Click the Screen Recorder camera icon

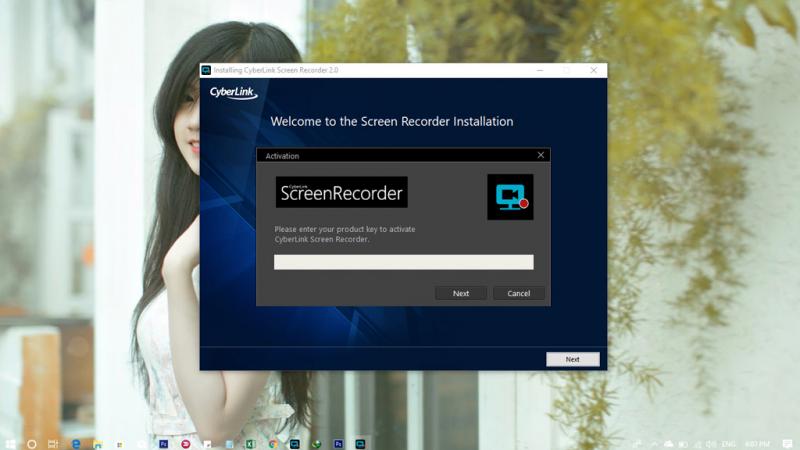[510, 197]
